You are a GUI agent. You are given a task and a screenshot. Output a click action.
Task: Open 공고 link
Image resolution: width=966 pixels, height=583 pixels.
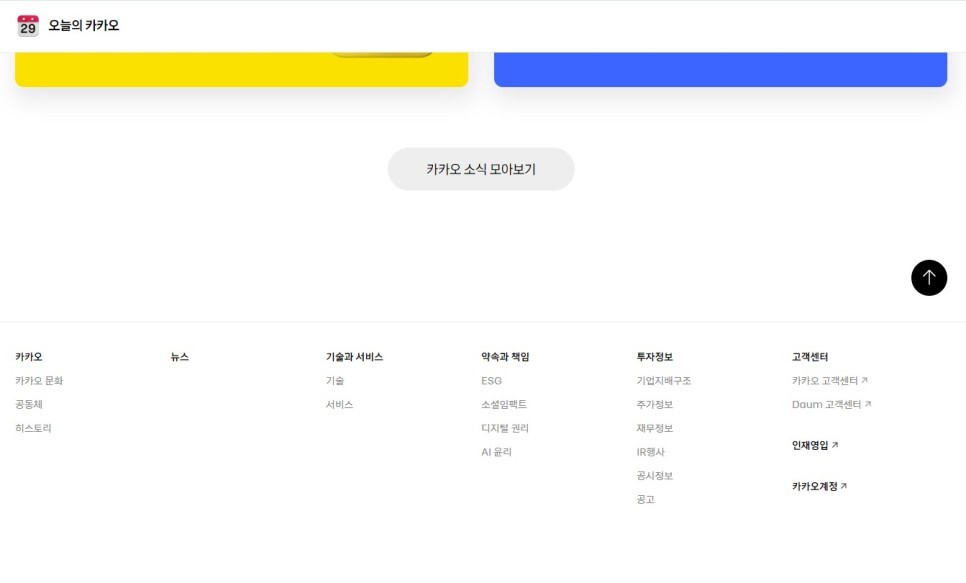pyautogui.click(x=646, y=499)
